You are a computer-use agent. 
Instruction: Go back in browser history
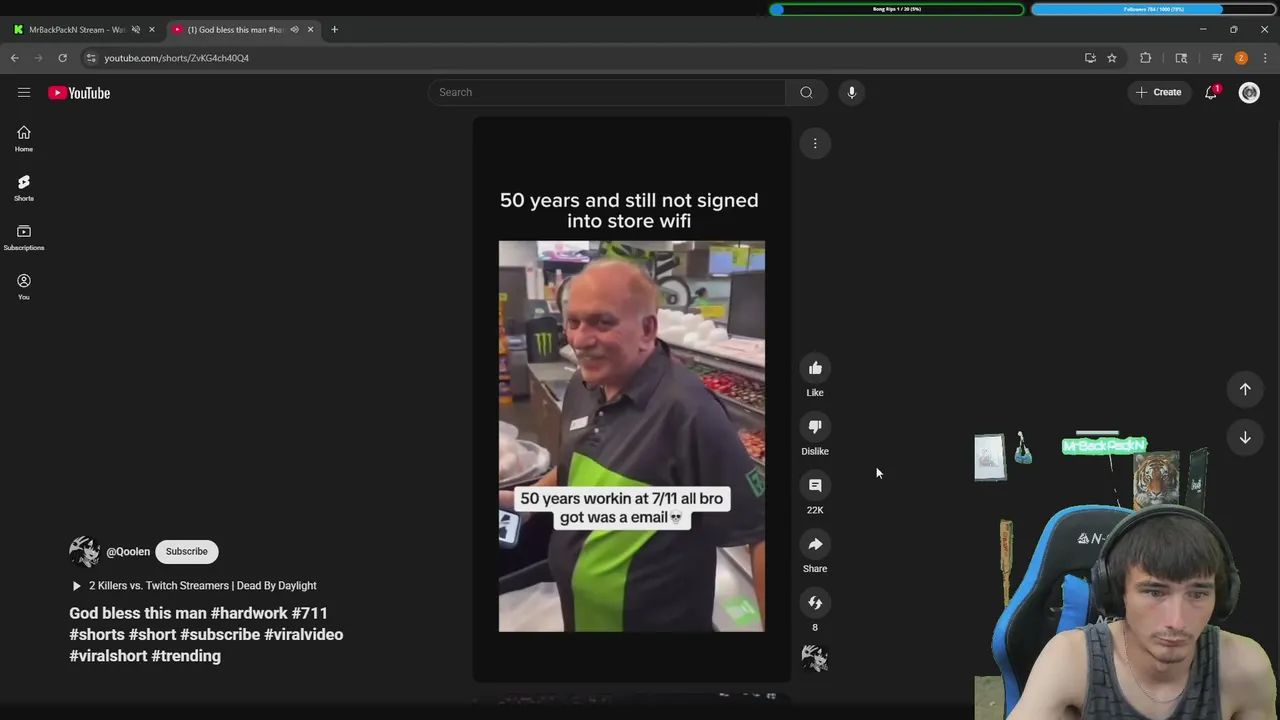point(15,58)
